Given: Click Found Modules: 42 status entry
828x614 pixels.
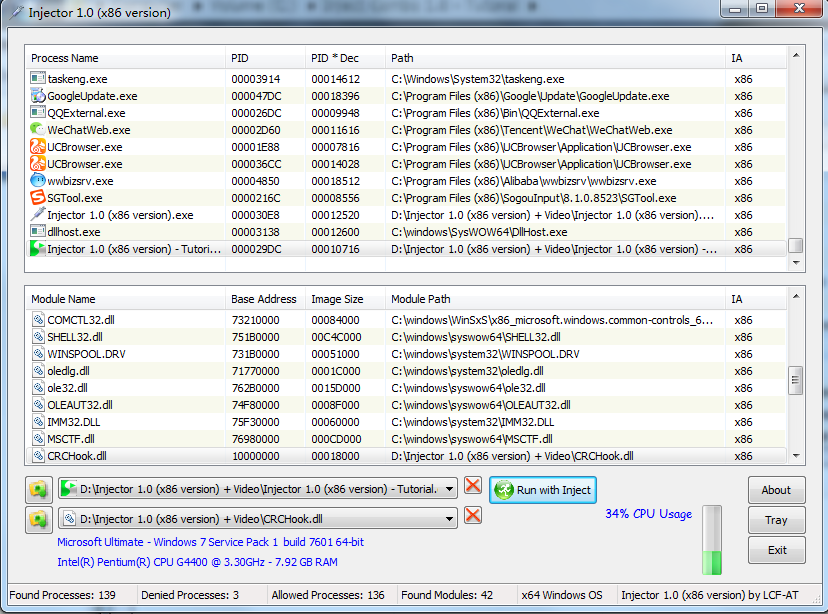Looking at the screenshot, I should tap(447, 595).
